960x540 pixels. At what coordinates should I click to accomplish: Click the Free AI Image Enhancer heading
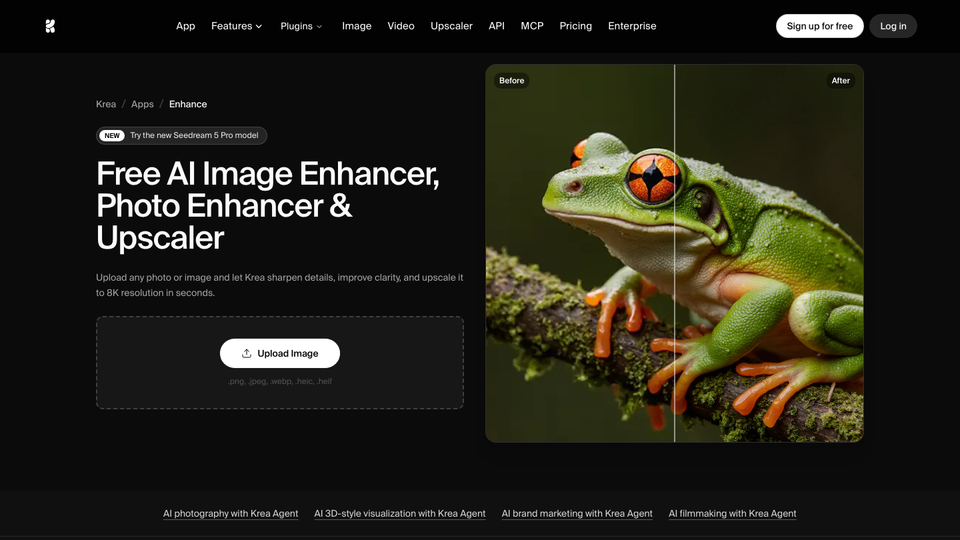click(268, 206)
